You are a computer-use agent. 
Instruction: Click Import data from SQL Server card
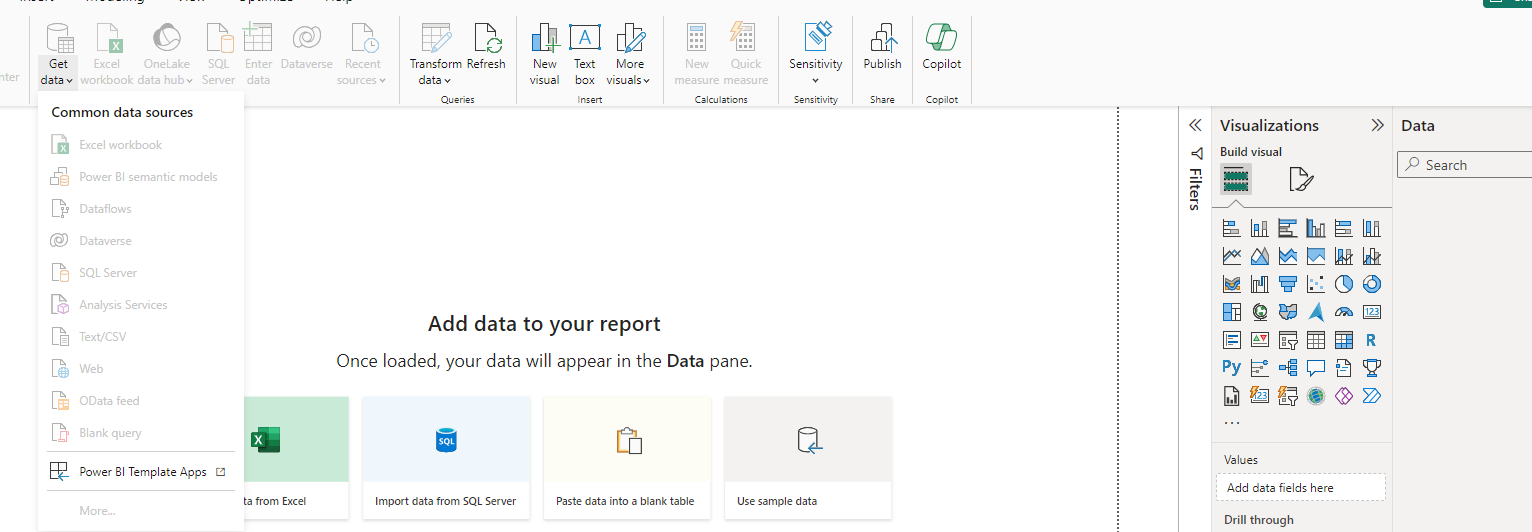point(446,458)
